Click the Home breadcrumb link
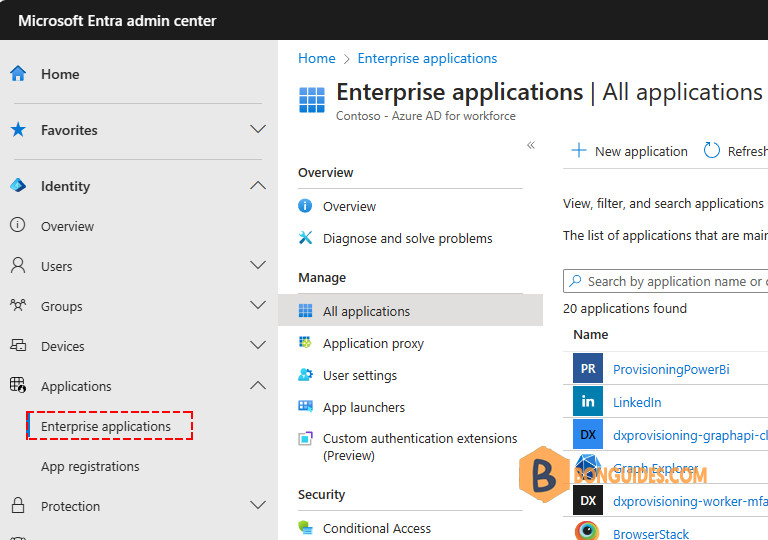768x540 pixels. pyautogui.click(x=317, y=58)
